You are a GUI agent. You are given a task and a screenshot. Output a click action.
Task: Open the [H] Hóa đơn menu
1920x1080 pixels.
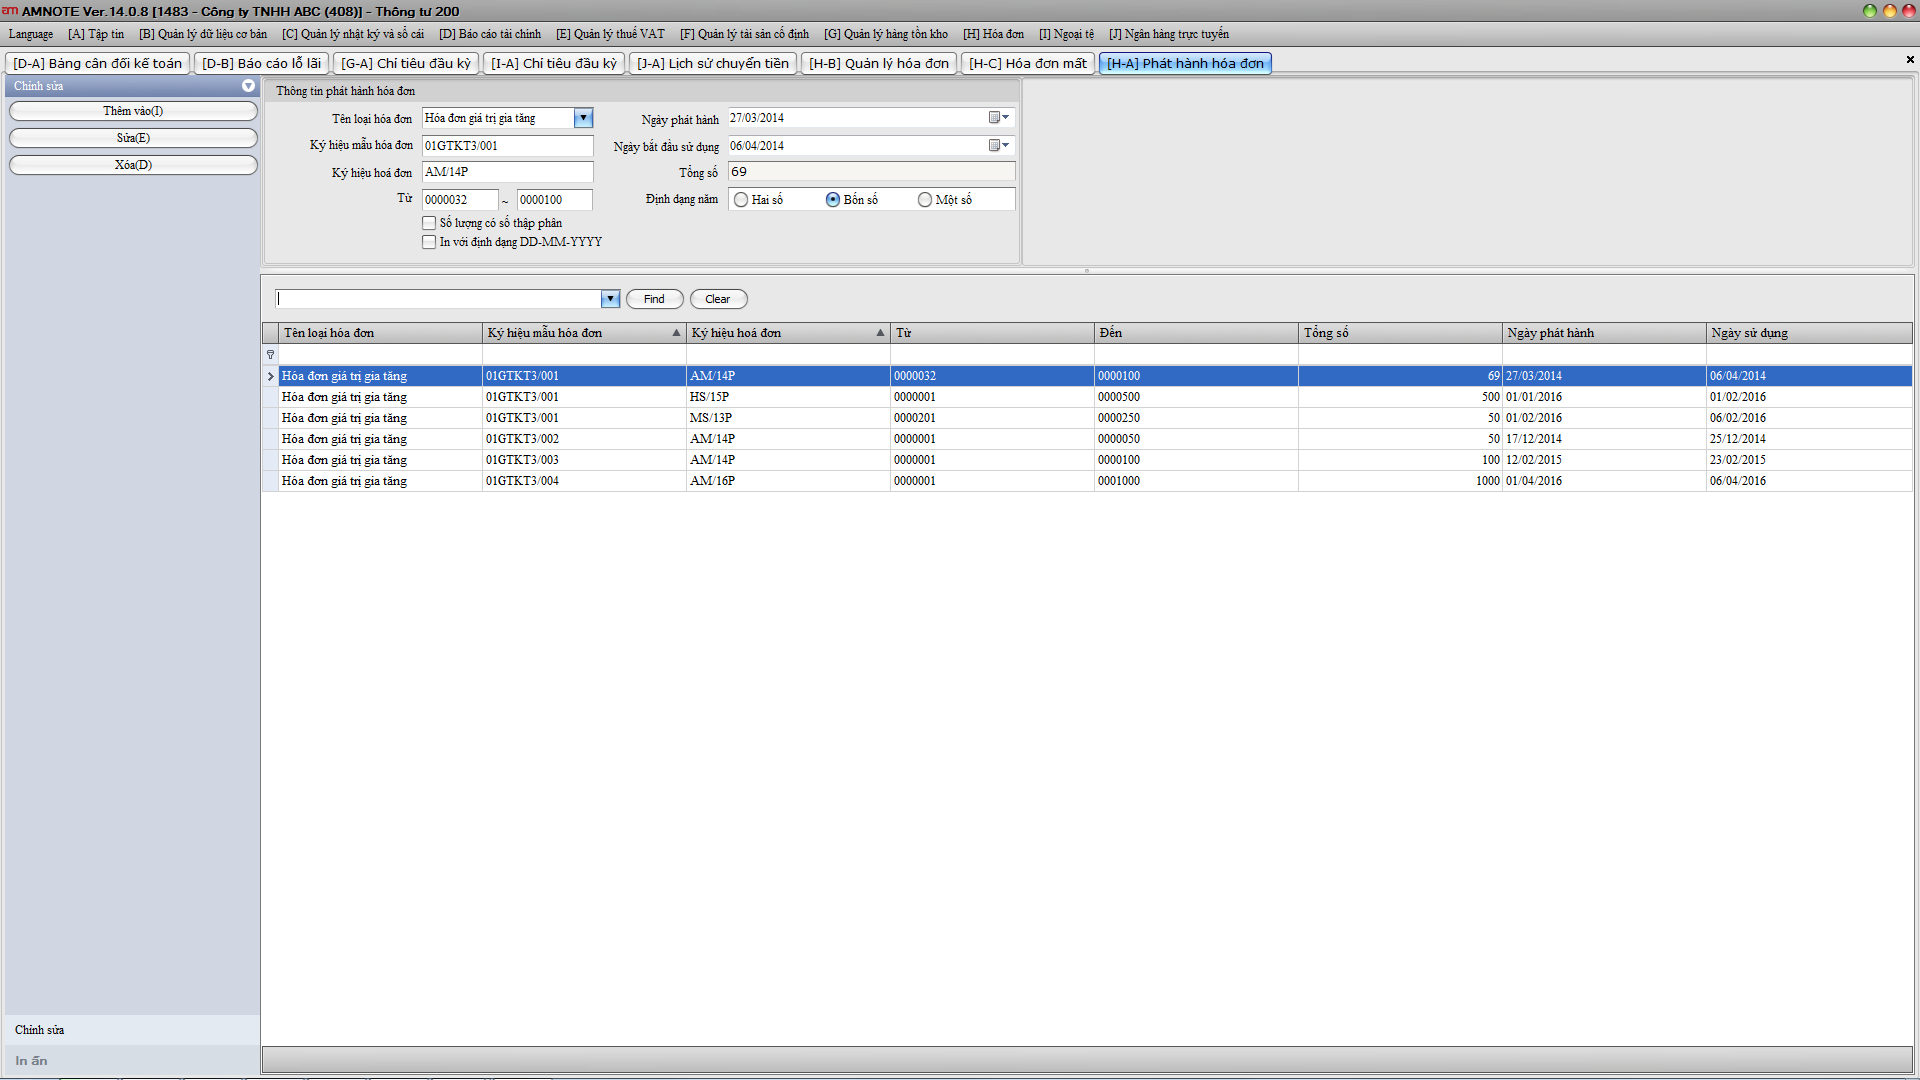pyautogui.click(x=993, y=34)
